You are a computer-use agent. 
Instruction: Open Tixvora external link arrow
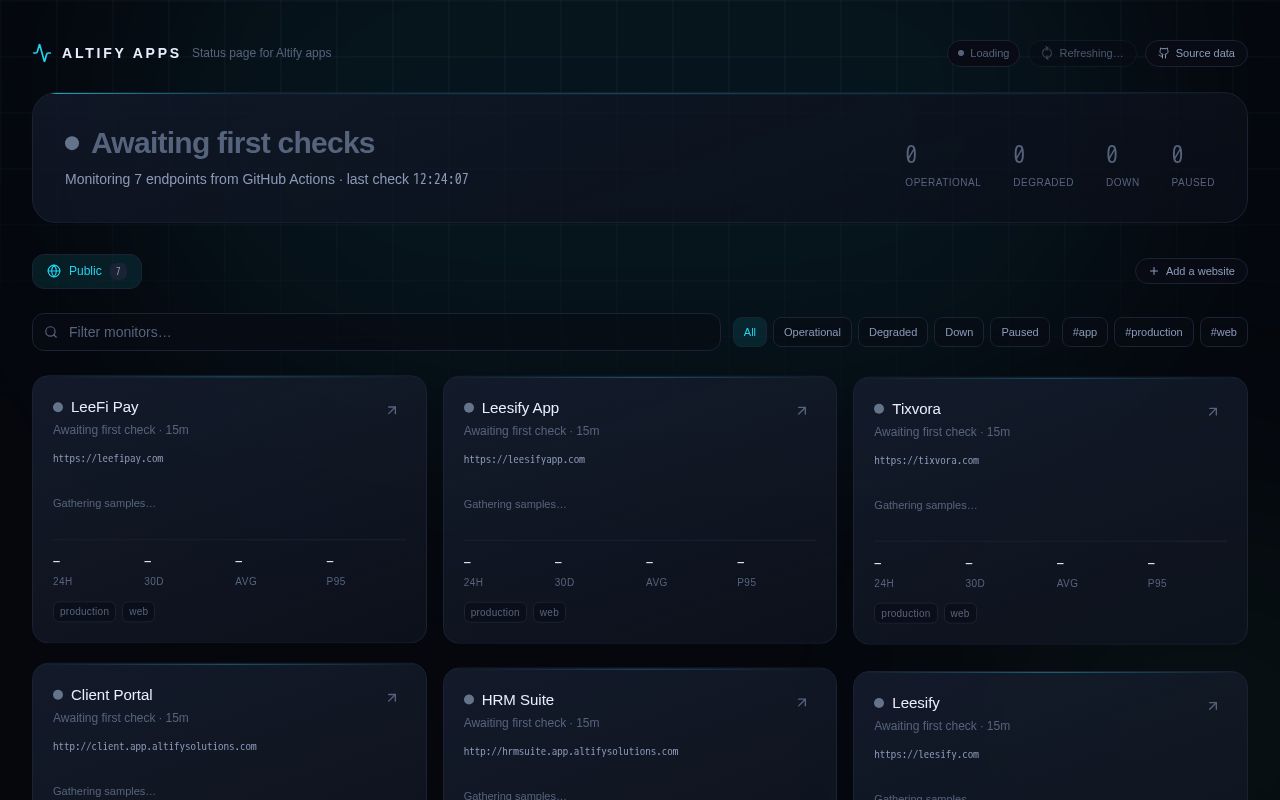pyautogui.click(x=1213, y=412)
